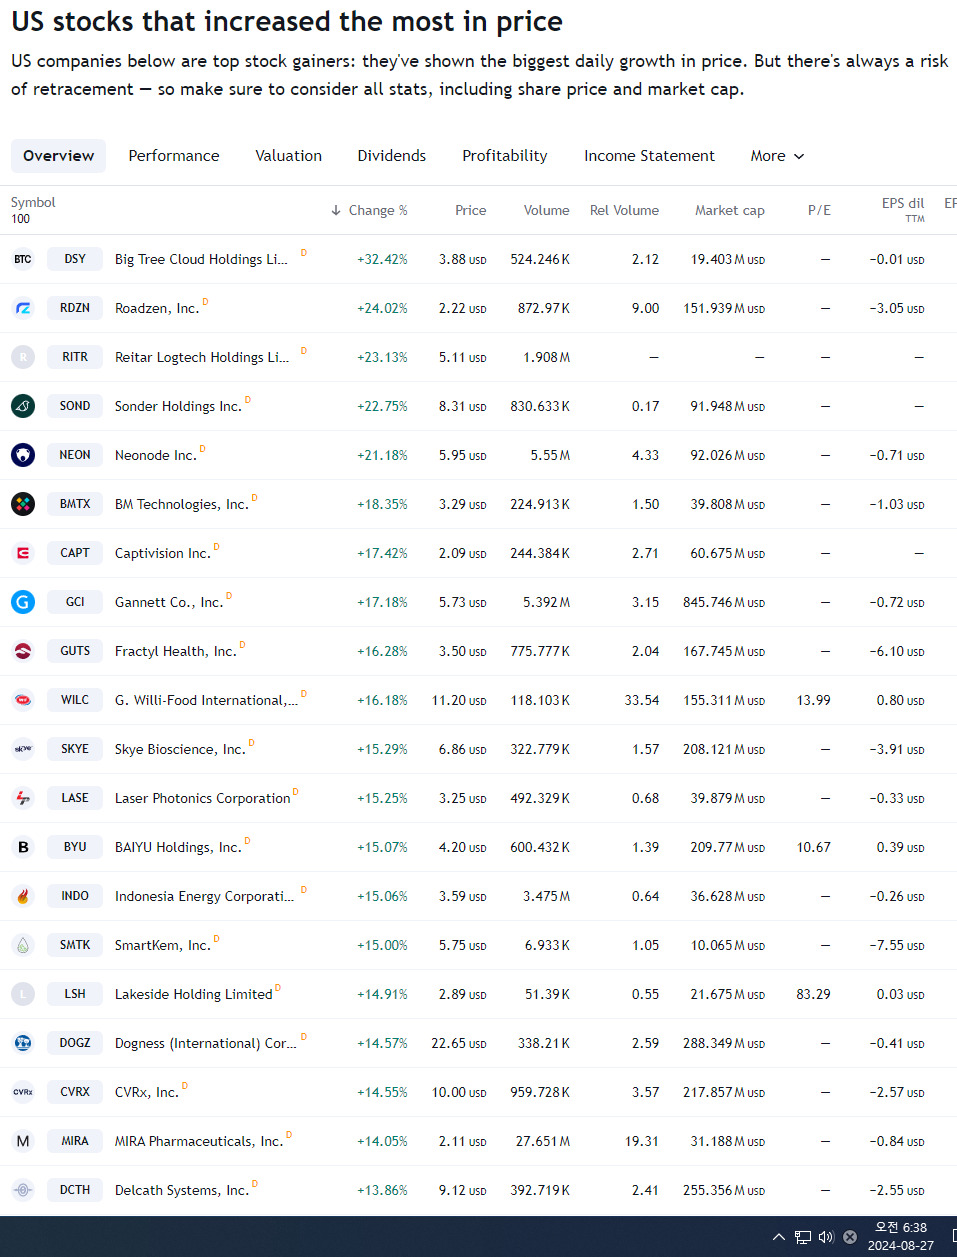
Task: Open the Lakeside Holding Limited link
Action: coord(194,994)
